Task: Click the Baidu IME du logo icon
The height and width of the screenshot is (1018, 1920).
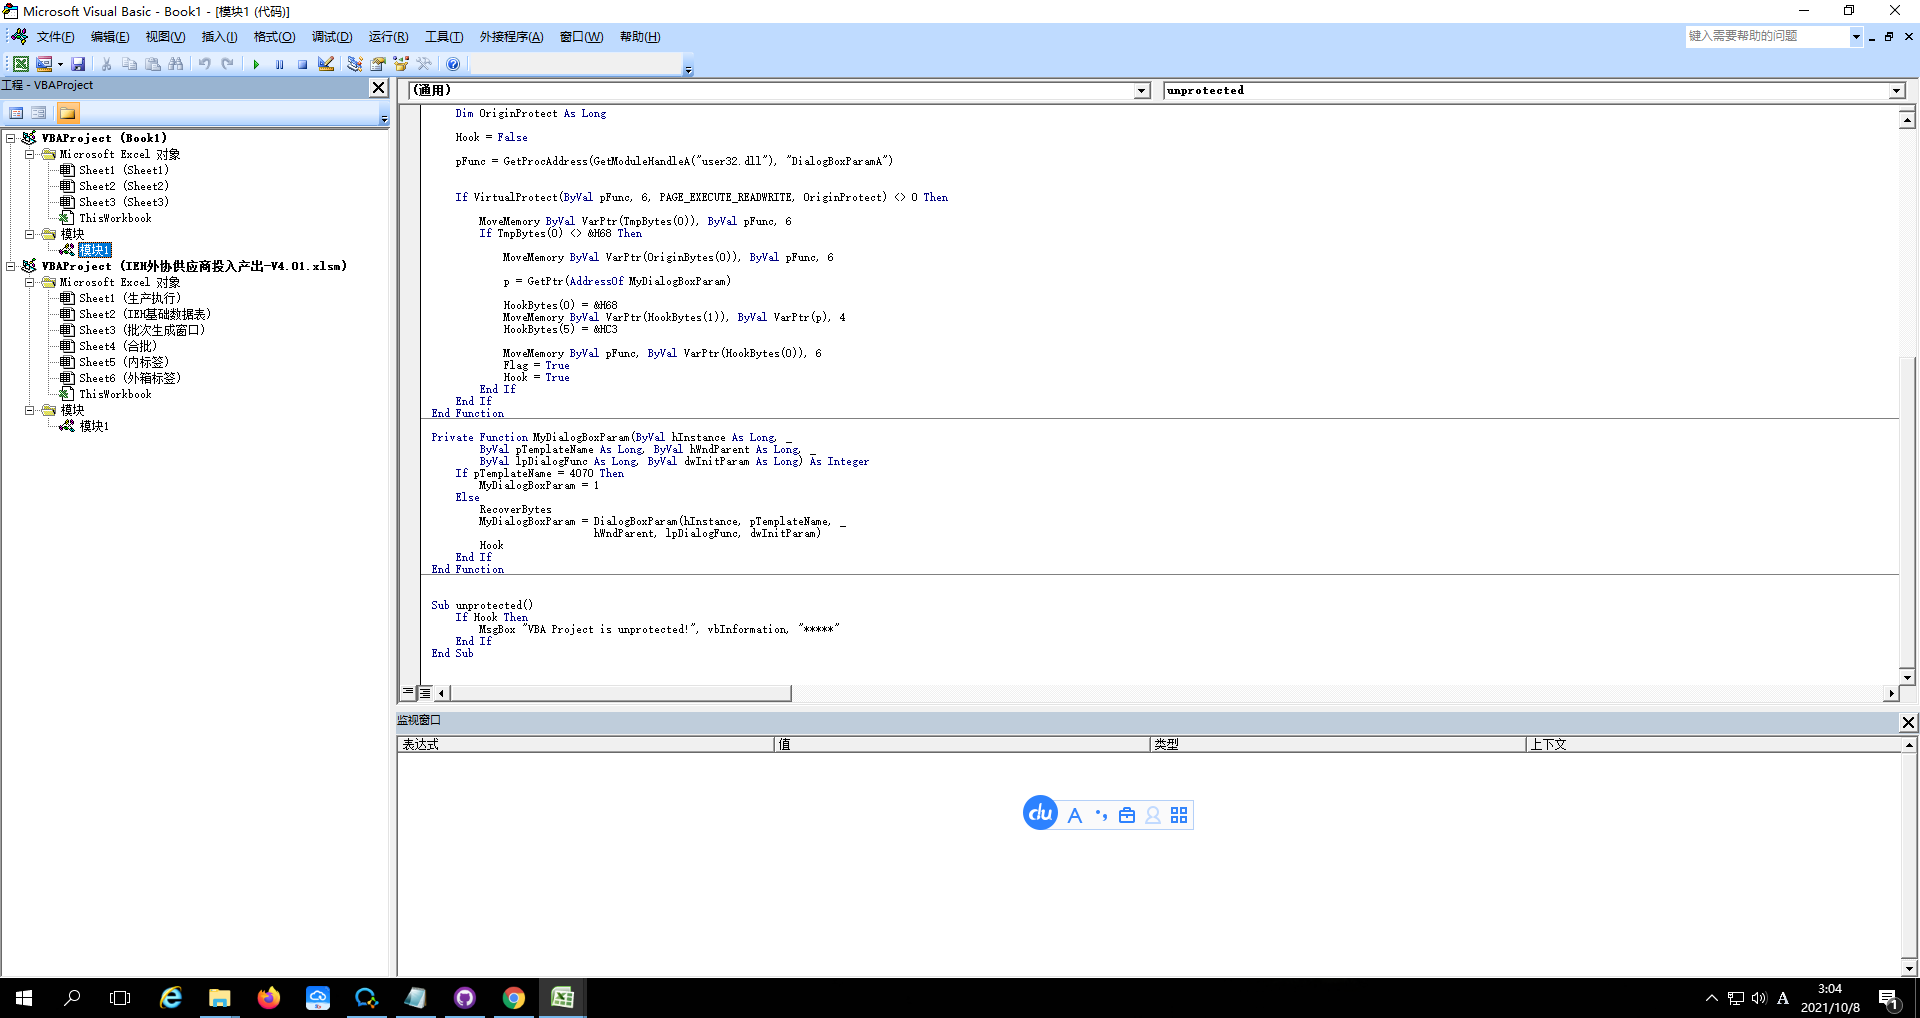Action: 1040,813
